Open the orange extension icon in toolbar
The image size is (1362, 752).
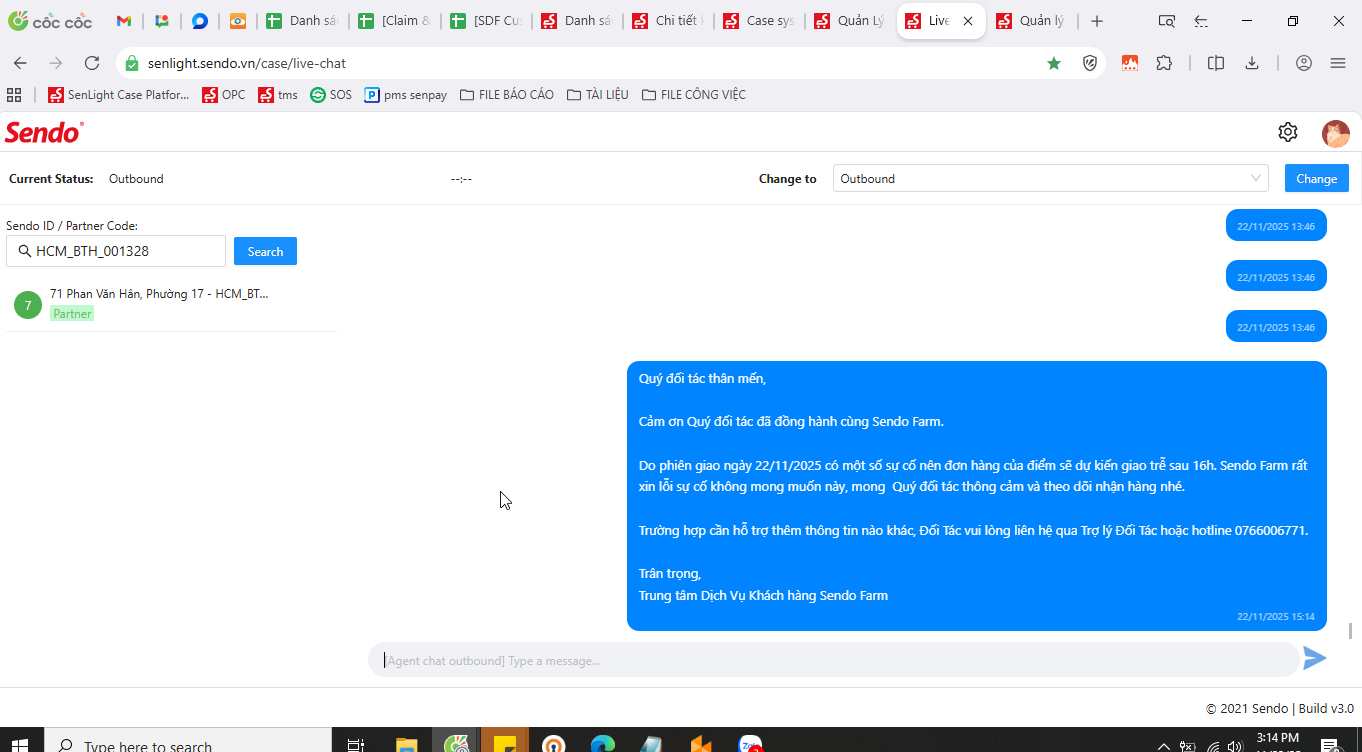1130,63
